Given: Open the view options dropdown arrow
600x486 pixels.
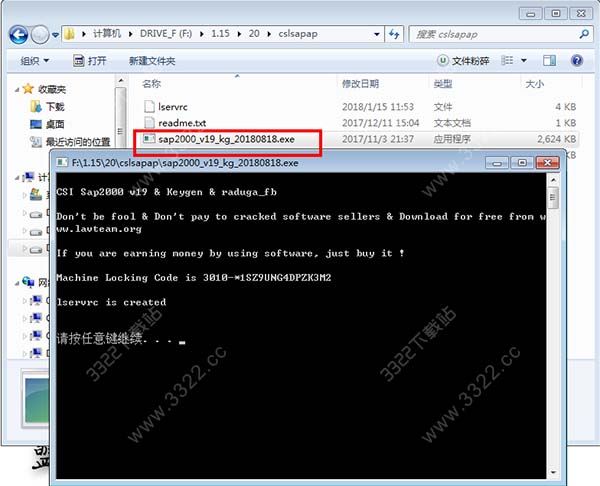Looking at the screenshot, I should [523, 60].
